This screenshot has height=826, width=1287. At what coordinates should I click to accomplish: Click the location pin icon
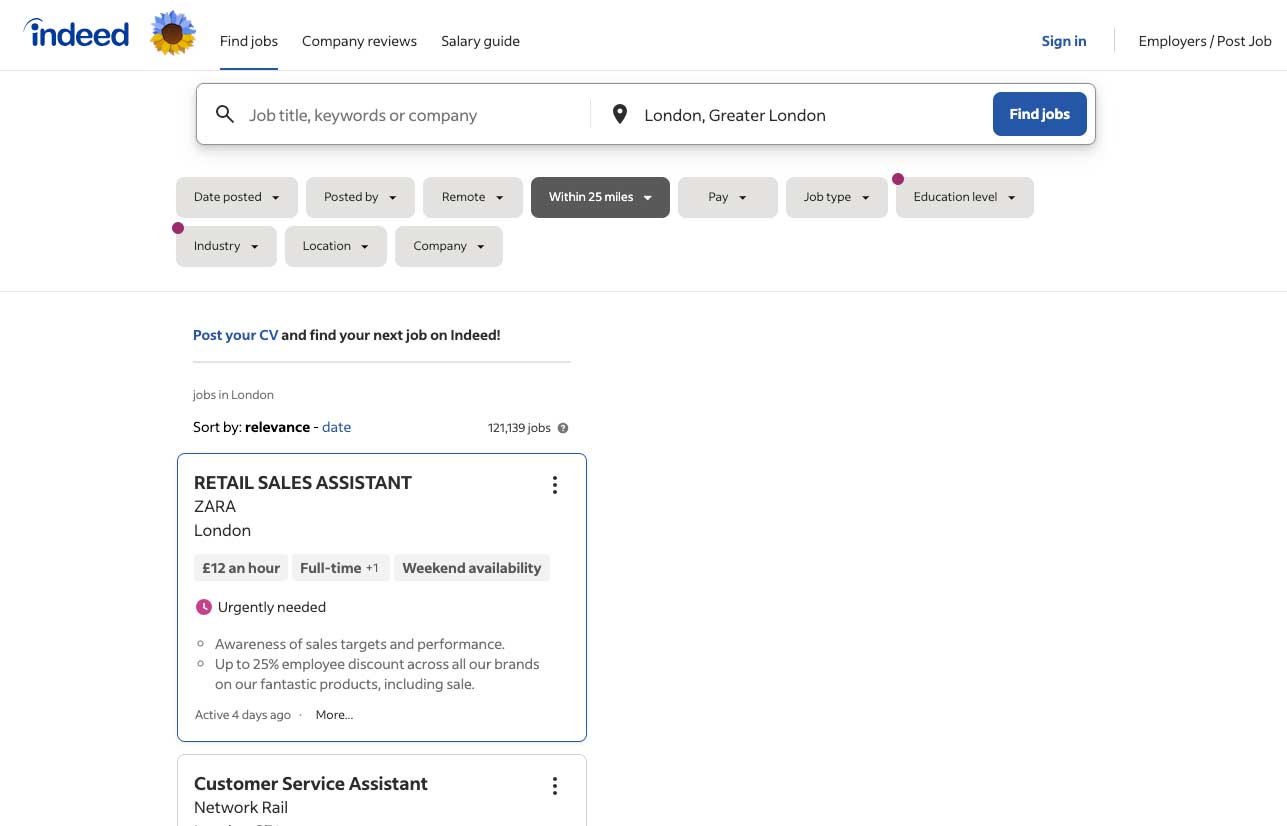pos(620,114)
